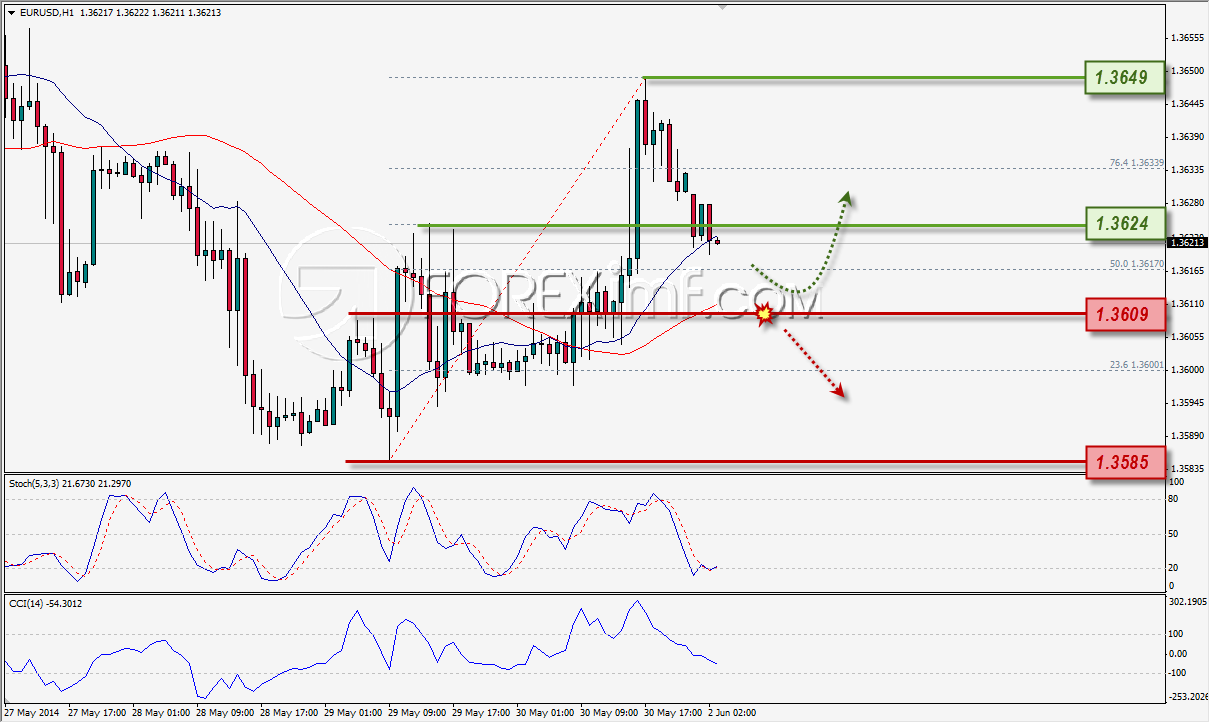The image size is (1210, 723).
Task: Select the green 1.3624 level label
Action: pos(1126,224)
